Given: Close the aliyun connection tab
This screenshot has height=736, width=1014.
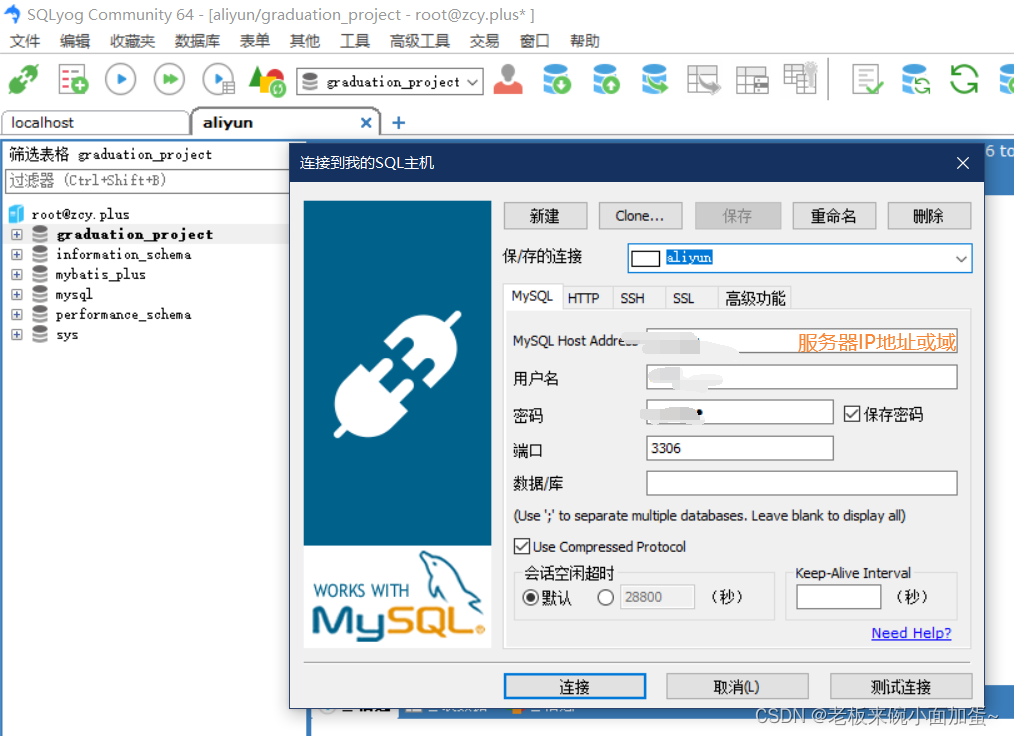Looking at the screenshot, I should click(x=366, y=122).
